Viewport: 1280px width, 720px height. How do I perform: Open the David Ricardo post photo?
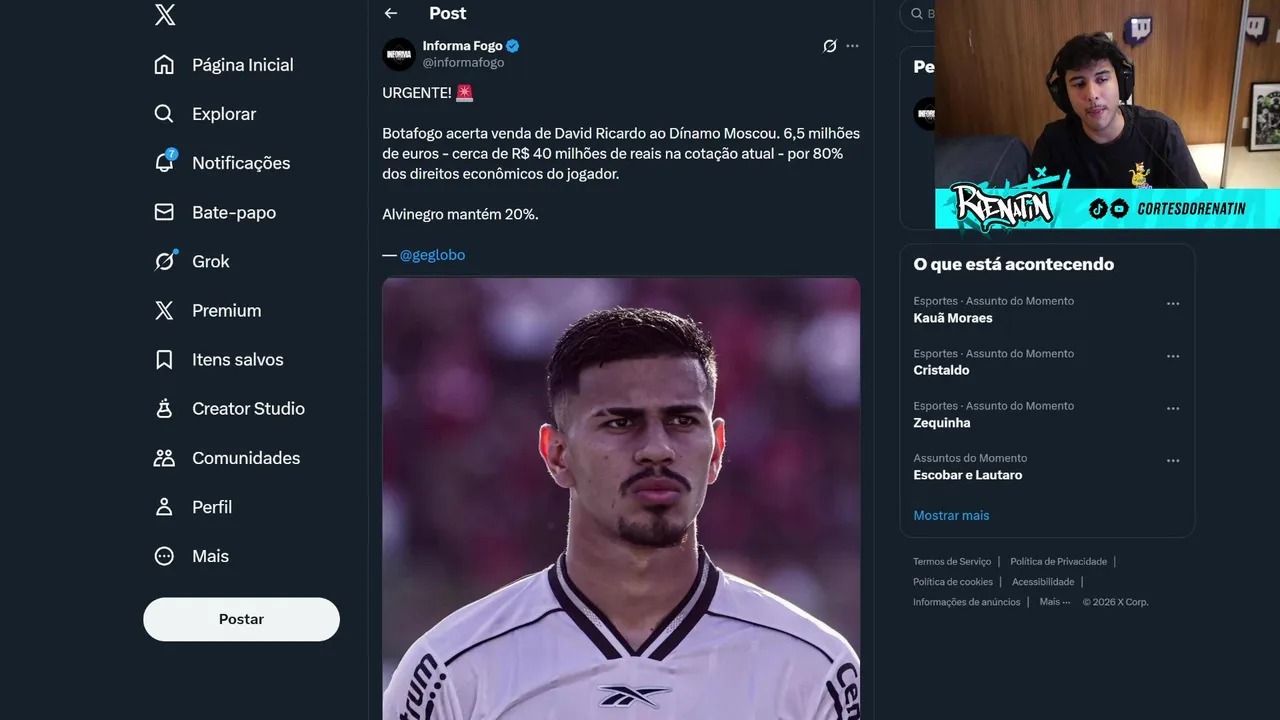[x=621, y=498]
